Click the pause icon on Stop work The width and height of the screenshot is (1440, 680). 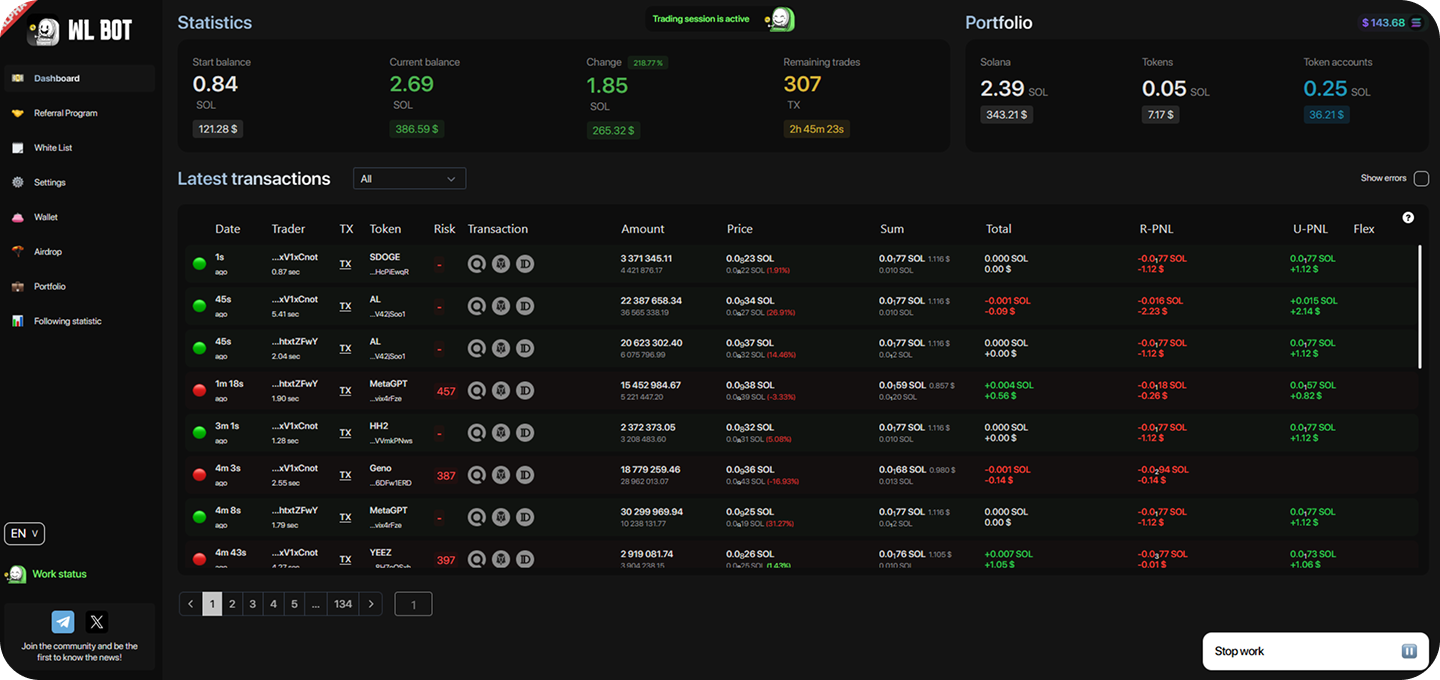(1409, 651)
